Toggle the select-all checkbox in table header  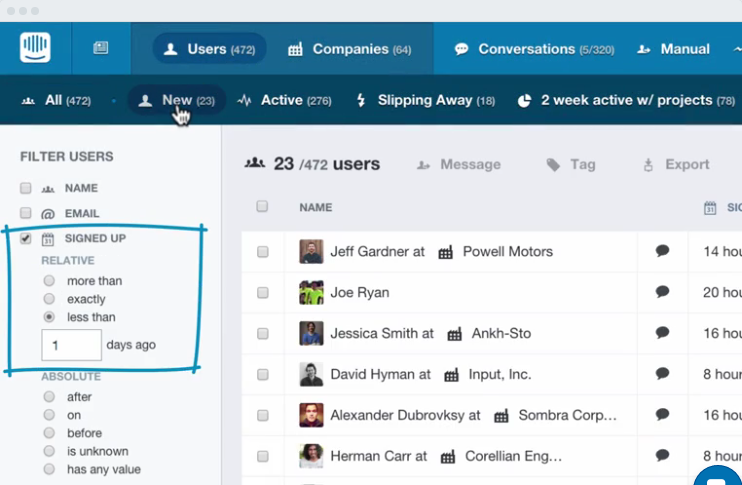pyautogui.click(x=262, y=206)
